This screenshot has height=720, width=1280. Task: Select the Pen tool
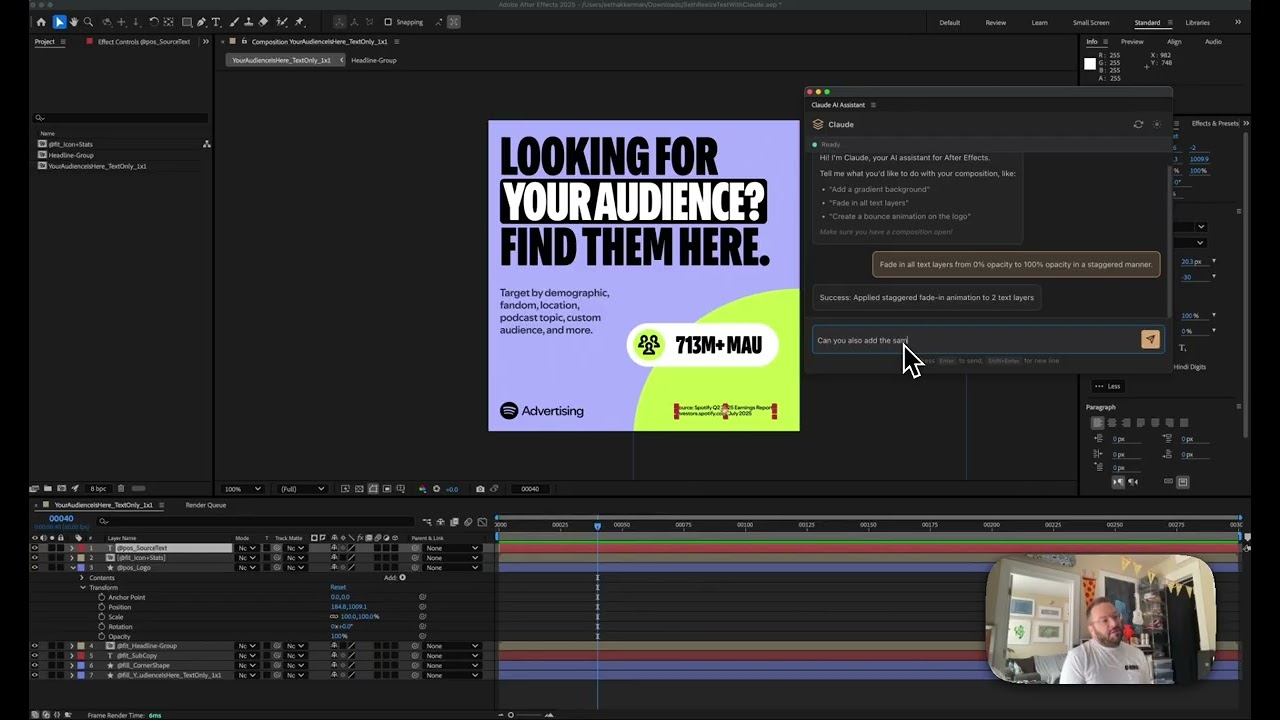click(x=201, y=22)
